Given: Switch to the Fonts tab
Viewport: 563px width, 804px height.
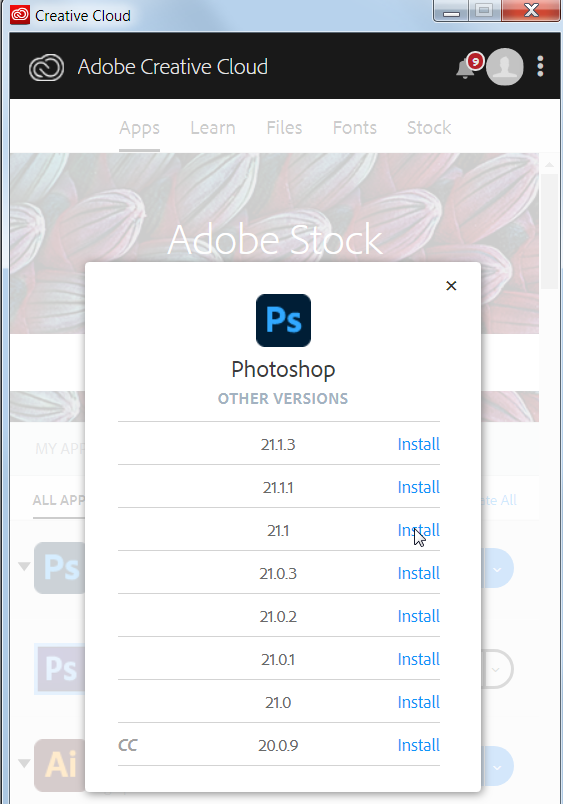Looking at the screenshot, I should click(x=354, y=128).
